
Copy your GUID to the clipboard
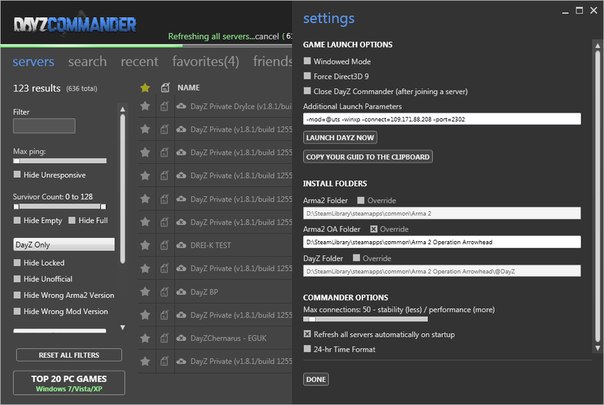(368, 157)
